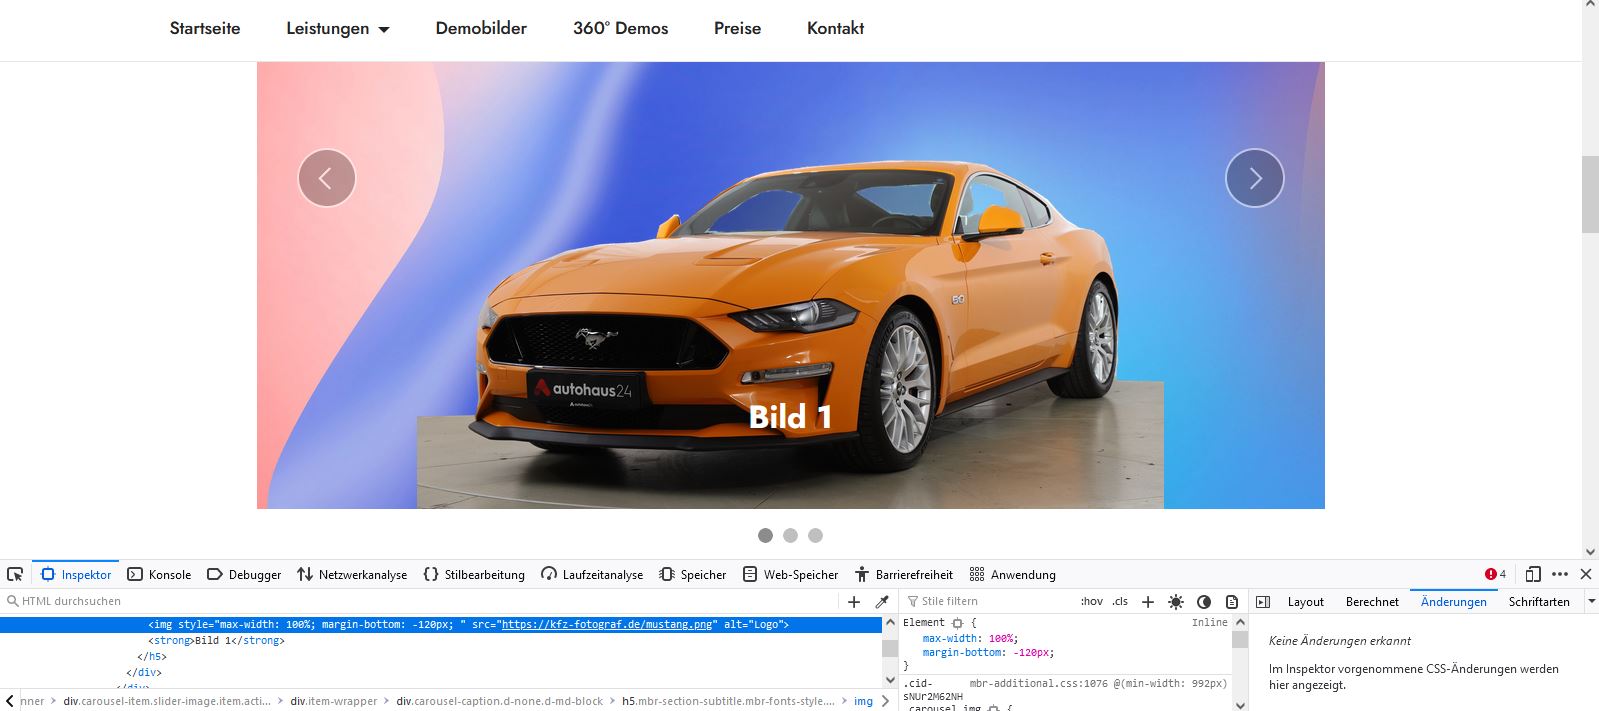Viewport: 1599px width, 711px height.
Task: Open the 360° Demos page
Action: click(620, 28)
